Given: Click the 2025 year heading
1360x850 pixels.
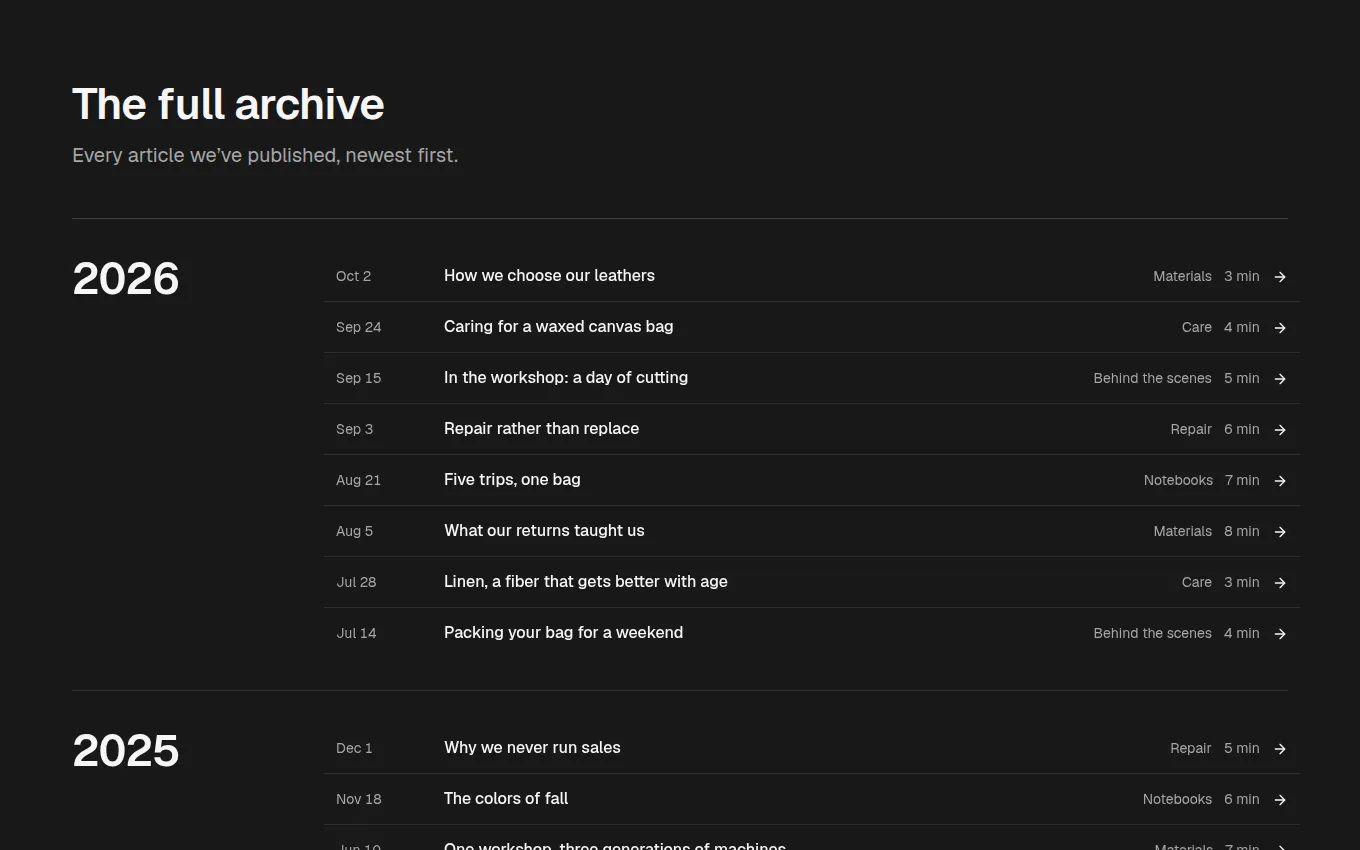Looking at the screenshot, I should click(x=126, y=751).
